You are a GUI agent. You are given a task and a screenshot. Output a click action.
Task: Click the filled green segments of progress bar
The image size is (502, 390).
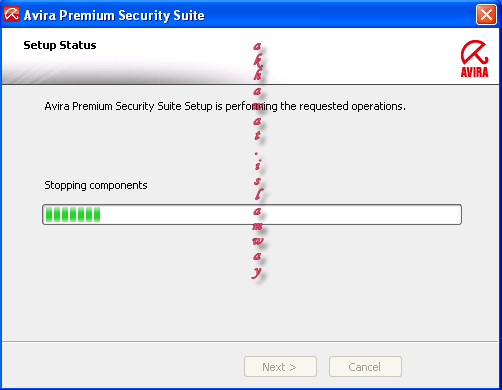73,214
